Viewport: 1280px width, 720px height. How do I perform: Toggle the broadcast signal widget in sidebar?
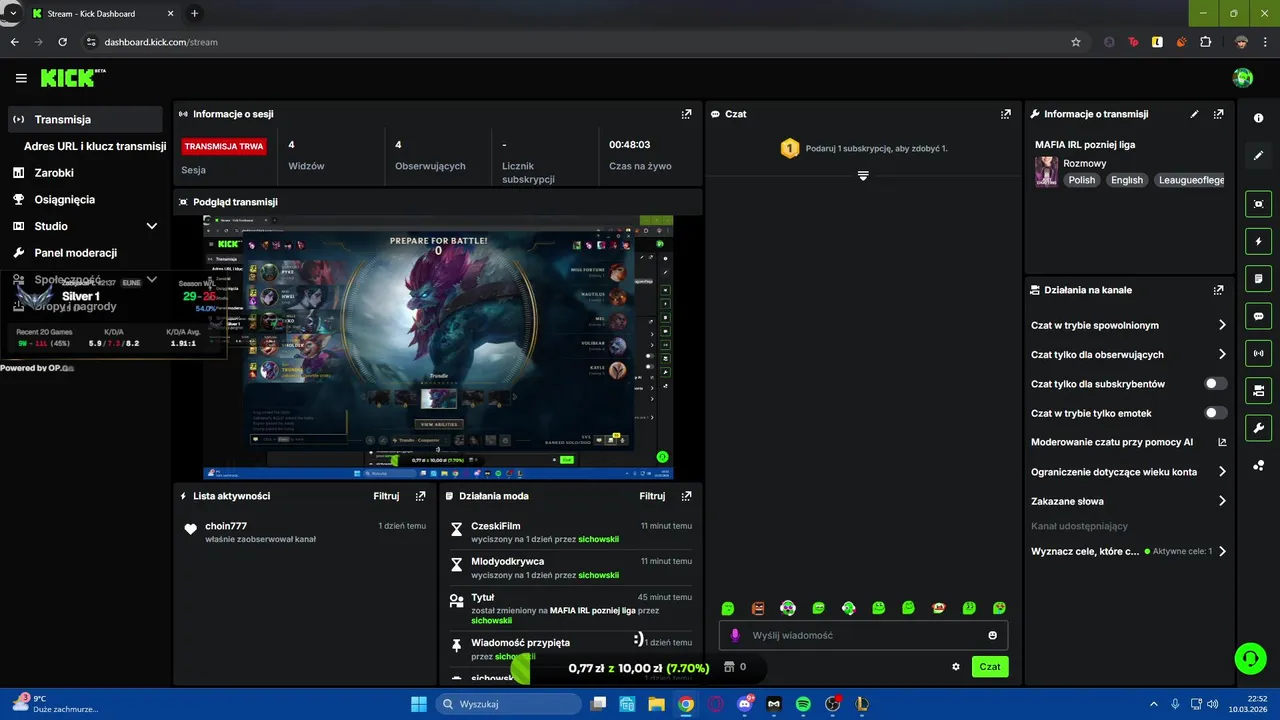[1258, 353]
